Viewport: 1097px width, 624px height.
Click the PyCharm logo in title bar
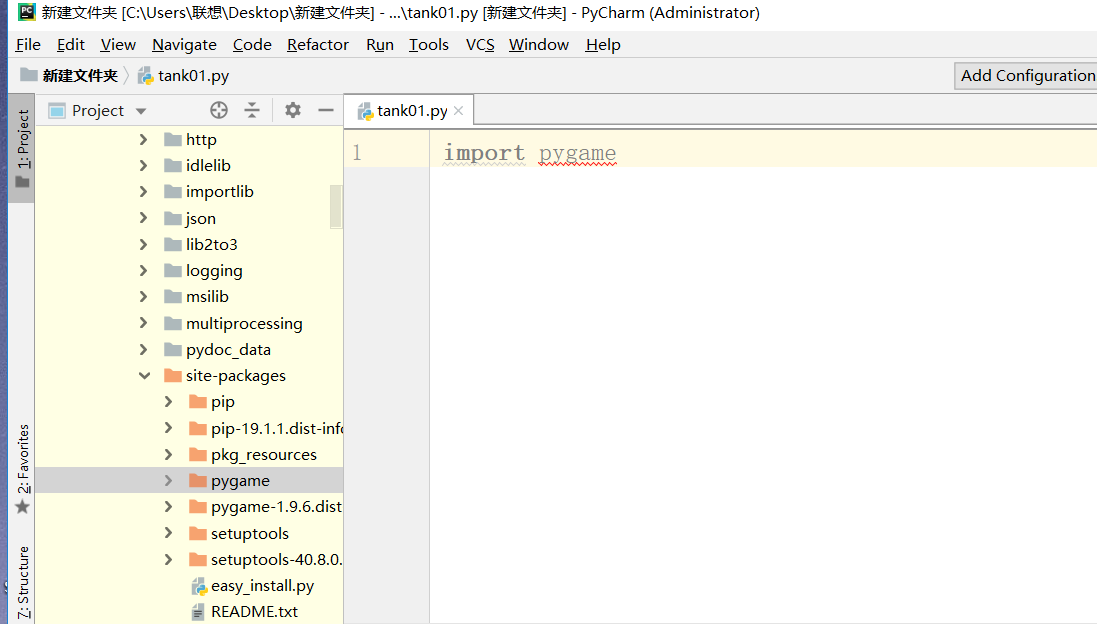coord(27,12)
